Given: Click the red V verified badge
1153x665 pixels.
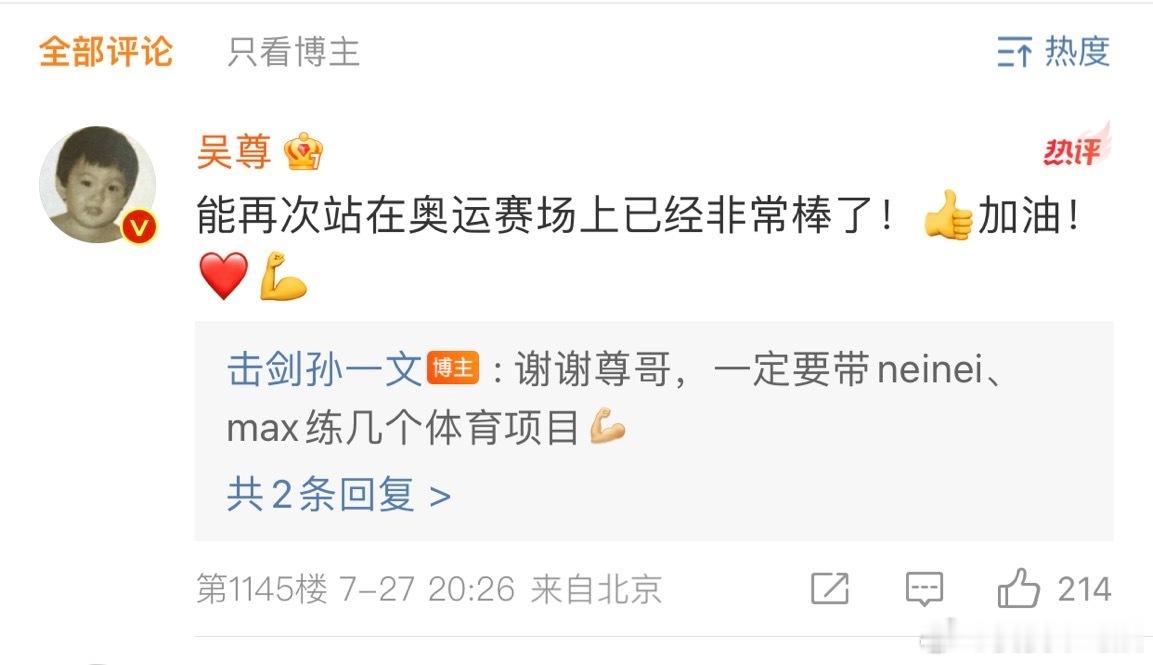Looking at the screenshot, I should point(139,227).
